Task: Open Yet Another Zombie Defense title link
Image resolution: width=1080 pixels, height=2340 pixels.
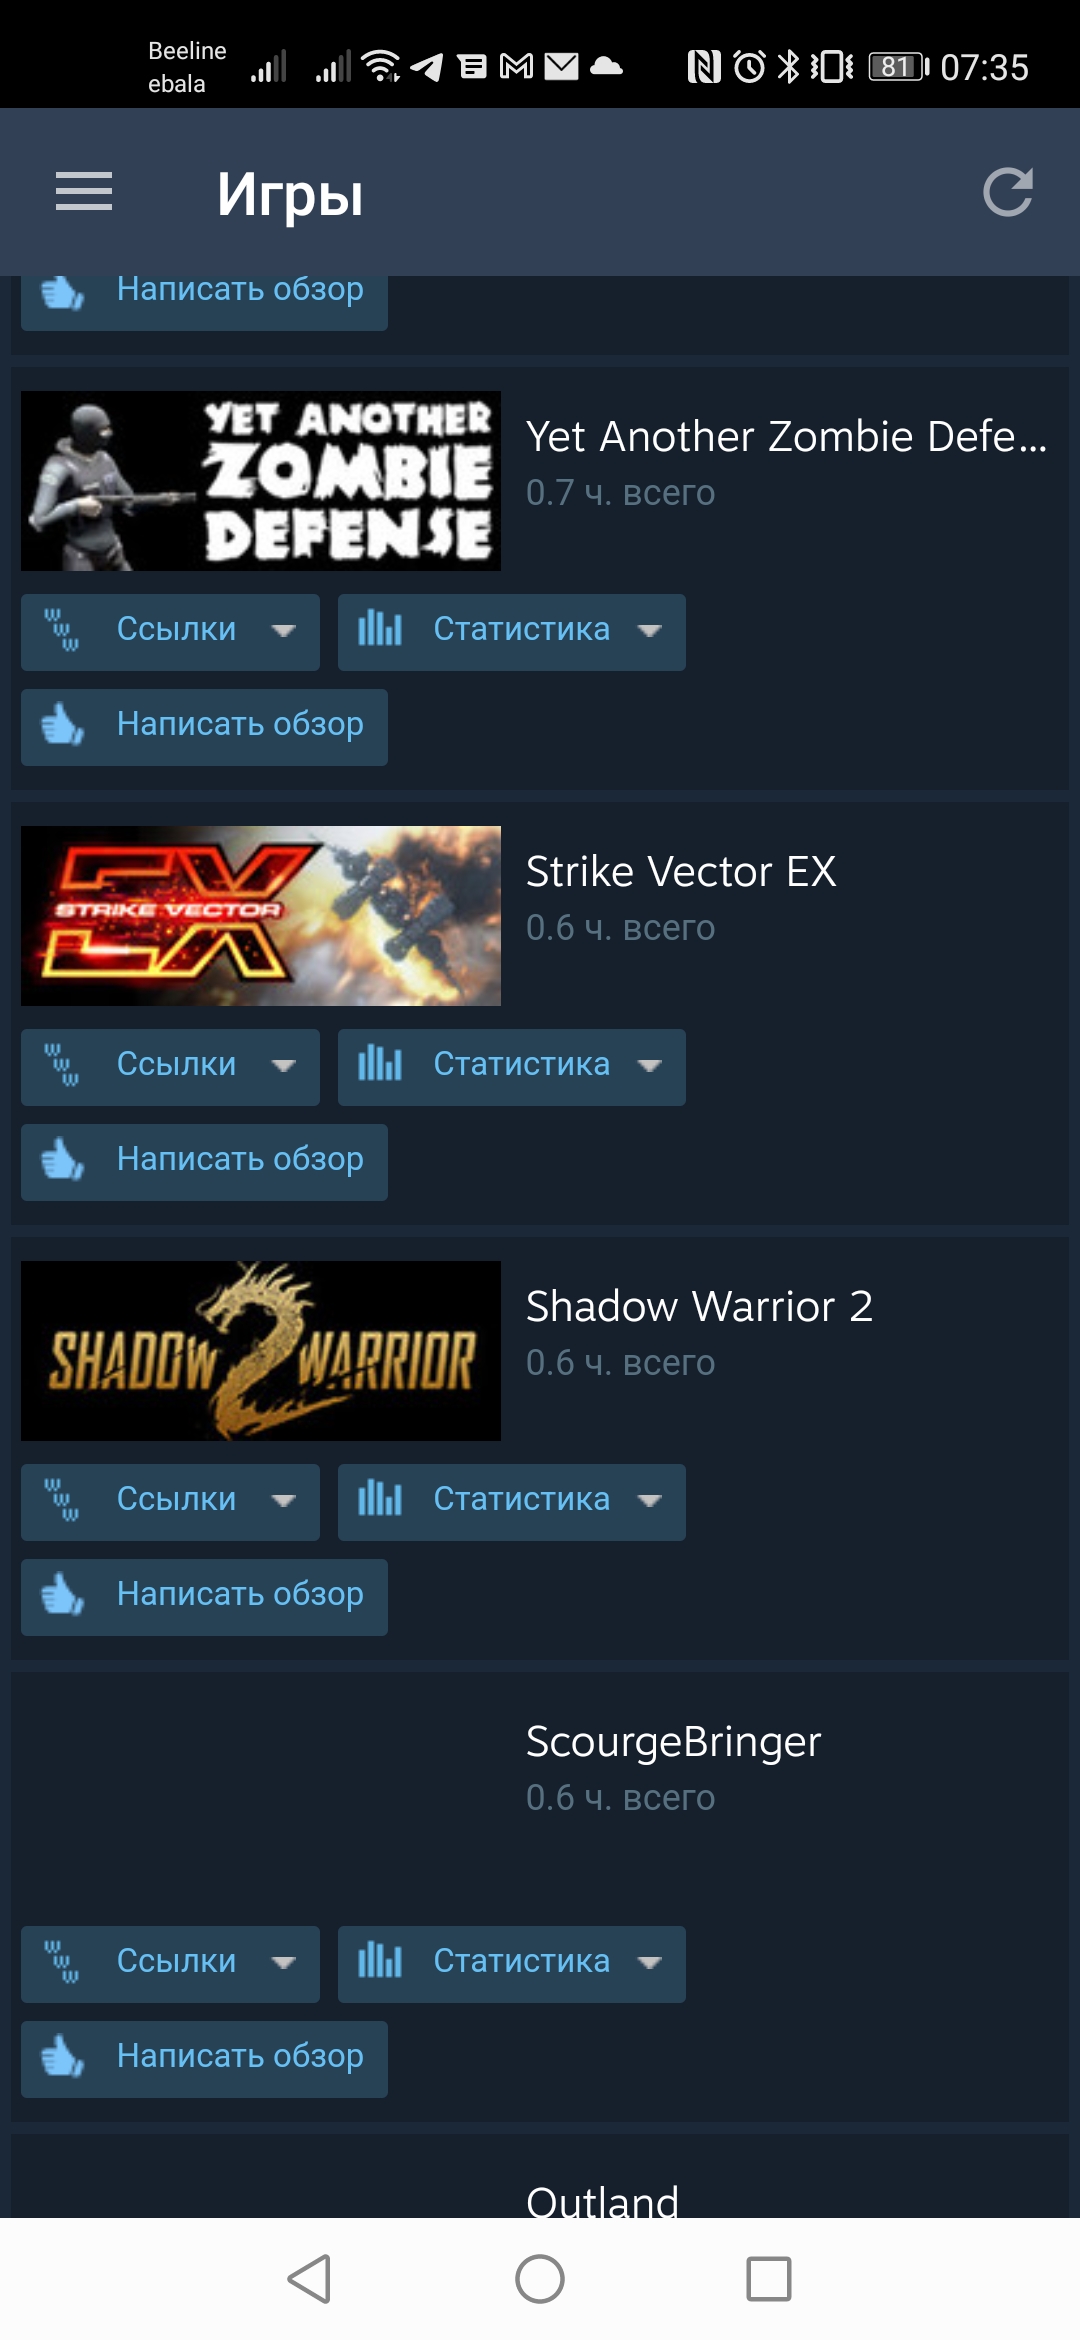Action: pyautogui.click(x=786, y=437)
